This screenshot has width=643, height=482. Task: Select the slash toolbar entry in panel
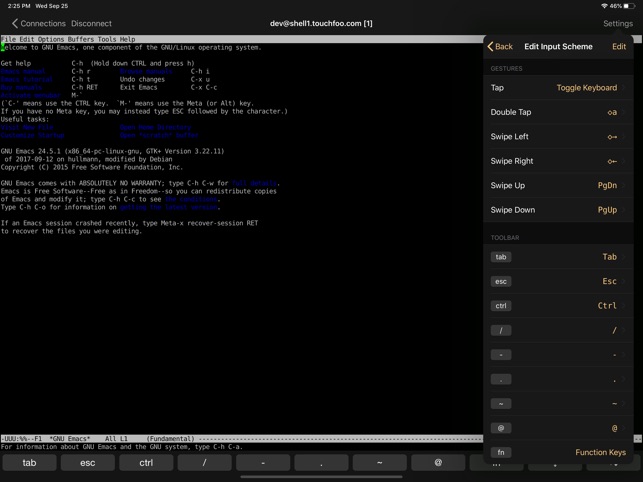(x=558, y=330)
